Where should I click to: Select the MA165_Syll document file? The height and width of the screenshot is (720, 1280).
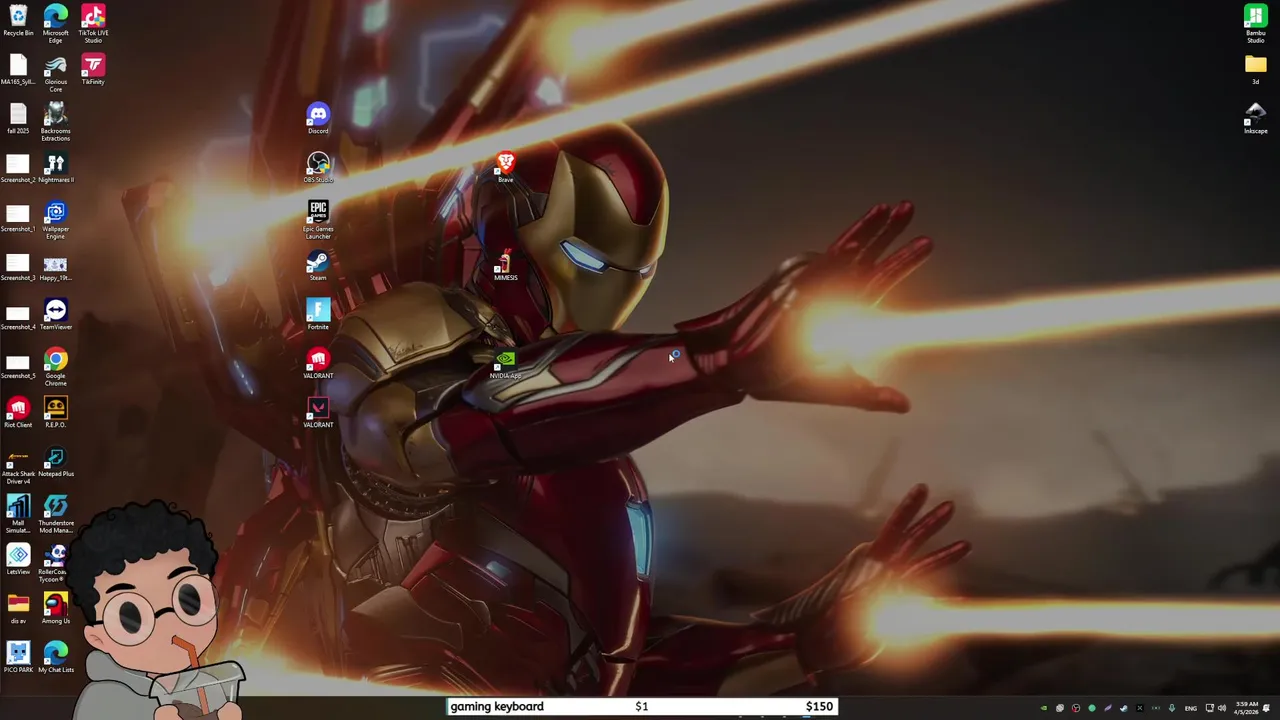(18, 69)
